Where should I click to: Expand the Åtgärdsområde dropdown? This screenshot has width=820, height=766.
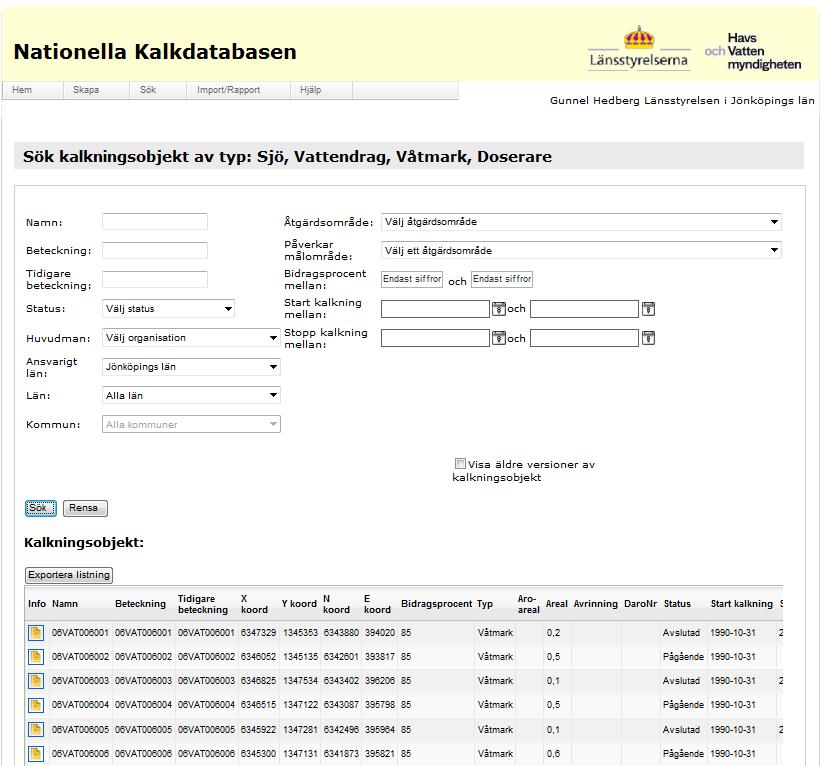[x=581, y=222]
